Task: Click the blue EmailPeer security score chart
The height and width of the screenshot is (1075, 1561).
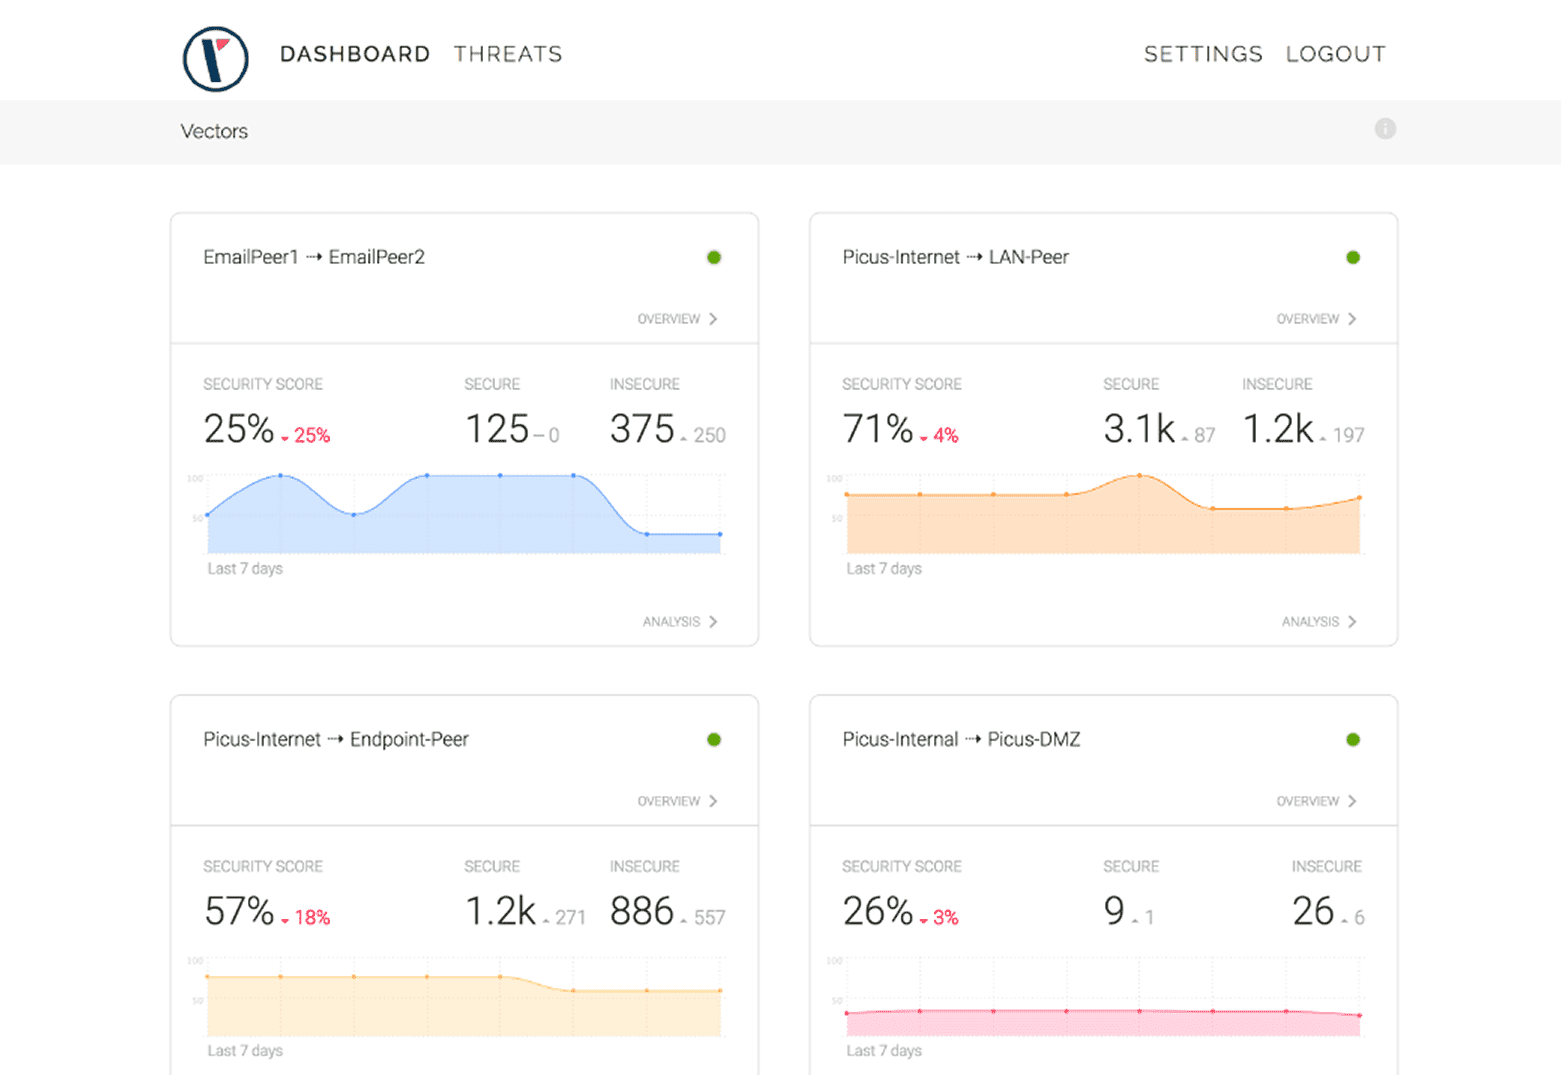Action: (x=463, y=518)
